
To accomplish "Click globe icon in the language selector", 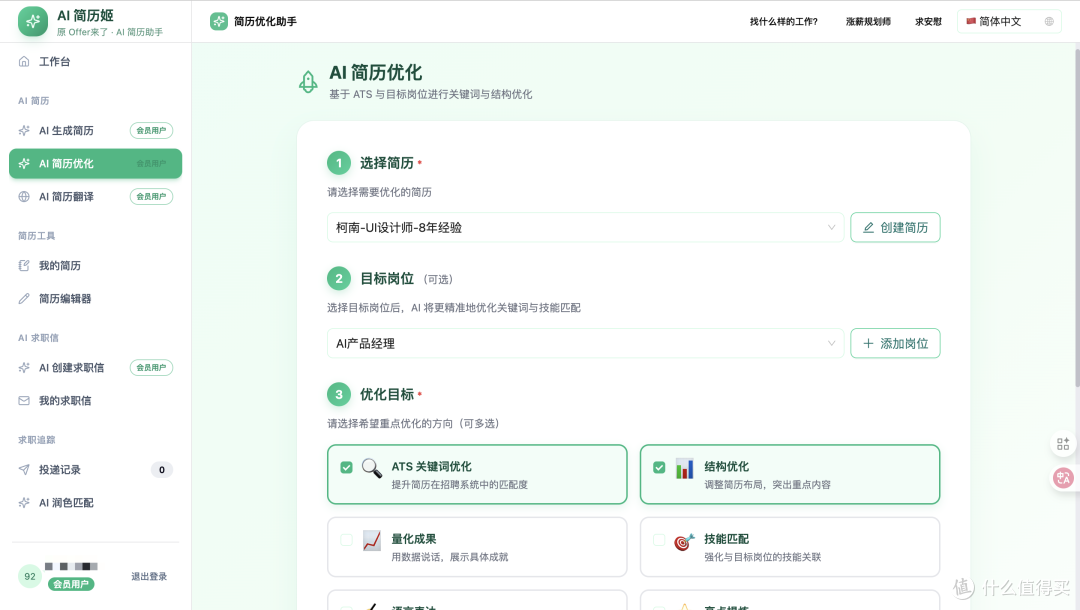I will coord(1049,21).
